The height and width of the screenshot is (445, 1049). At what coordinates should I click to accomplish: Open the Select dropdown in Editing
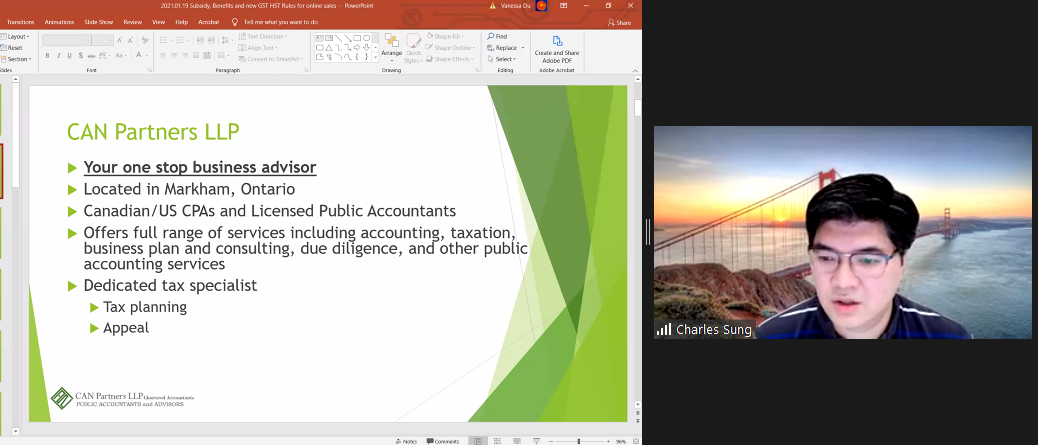tap(502, 59)
